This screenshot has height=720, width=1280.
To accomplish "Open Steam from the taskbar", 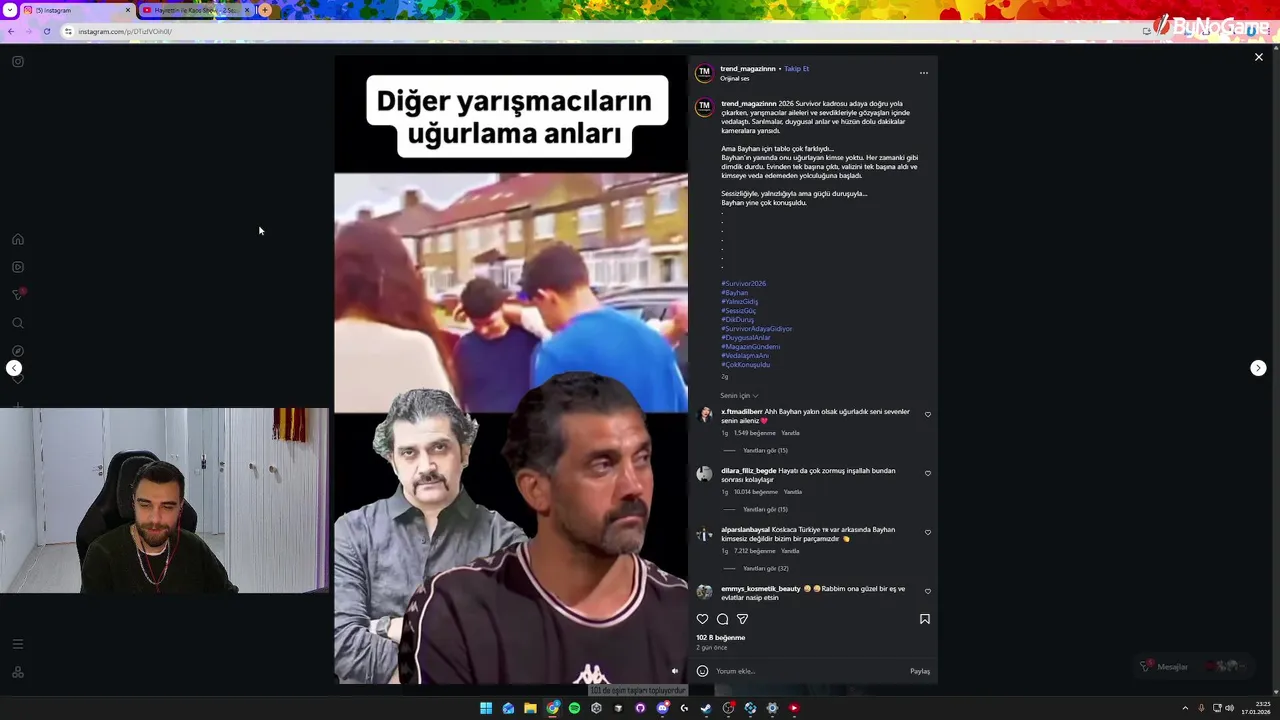I will [x=706, y=708].
